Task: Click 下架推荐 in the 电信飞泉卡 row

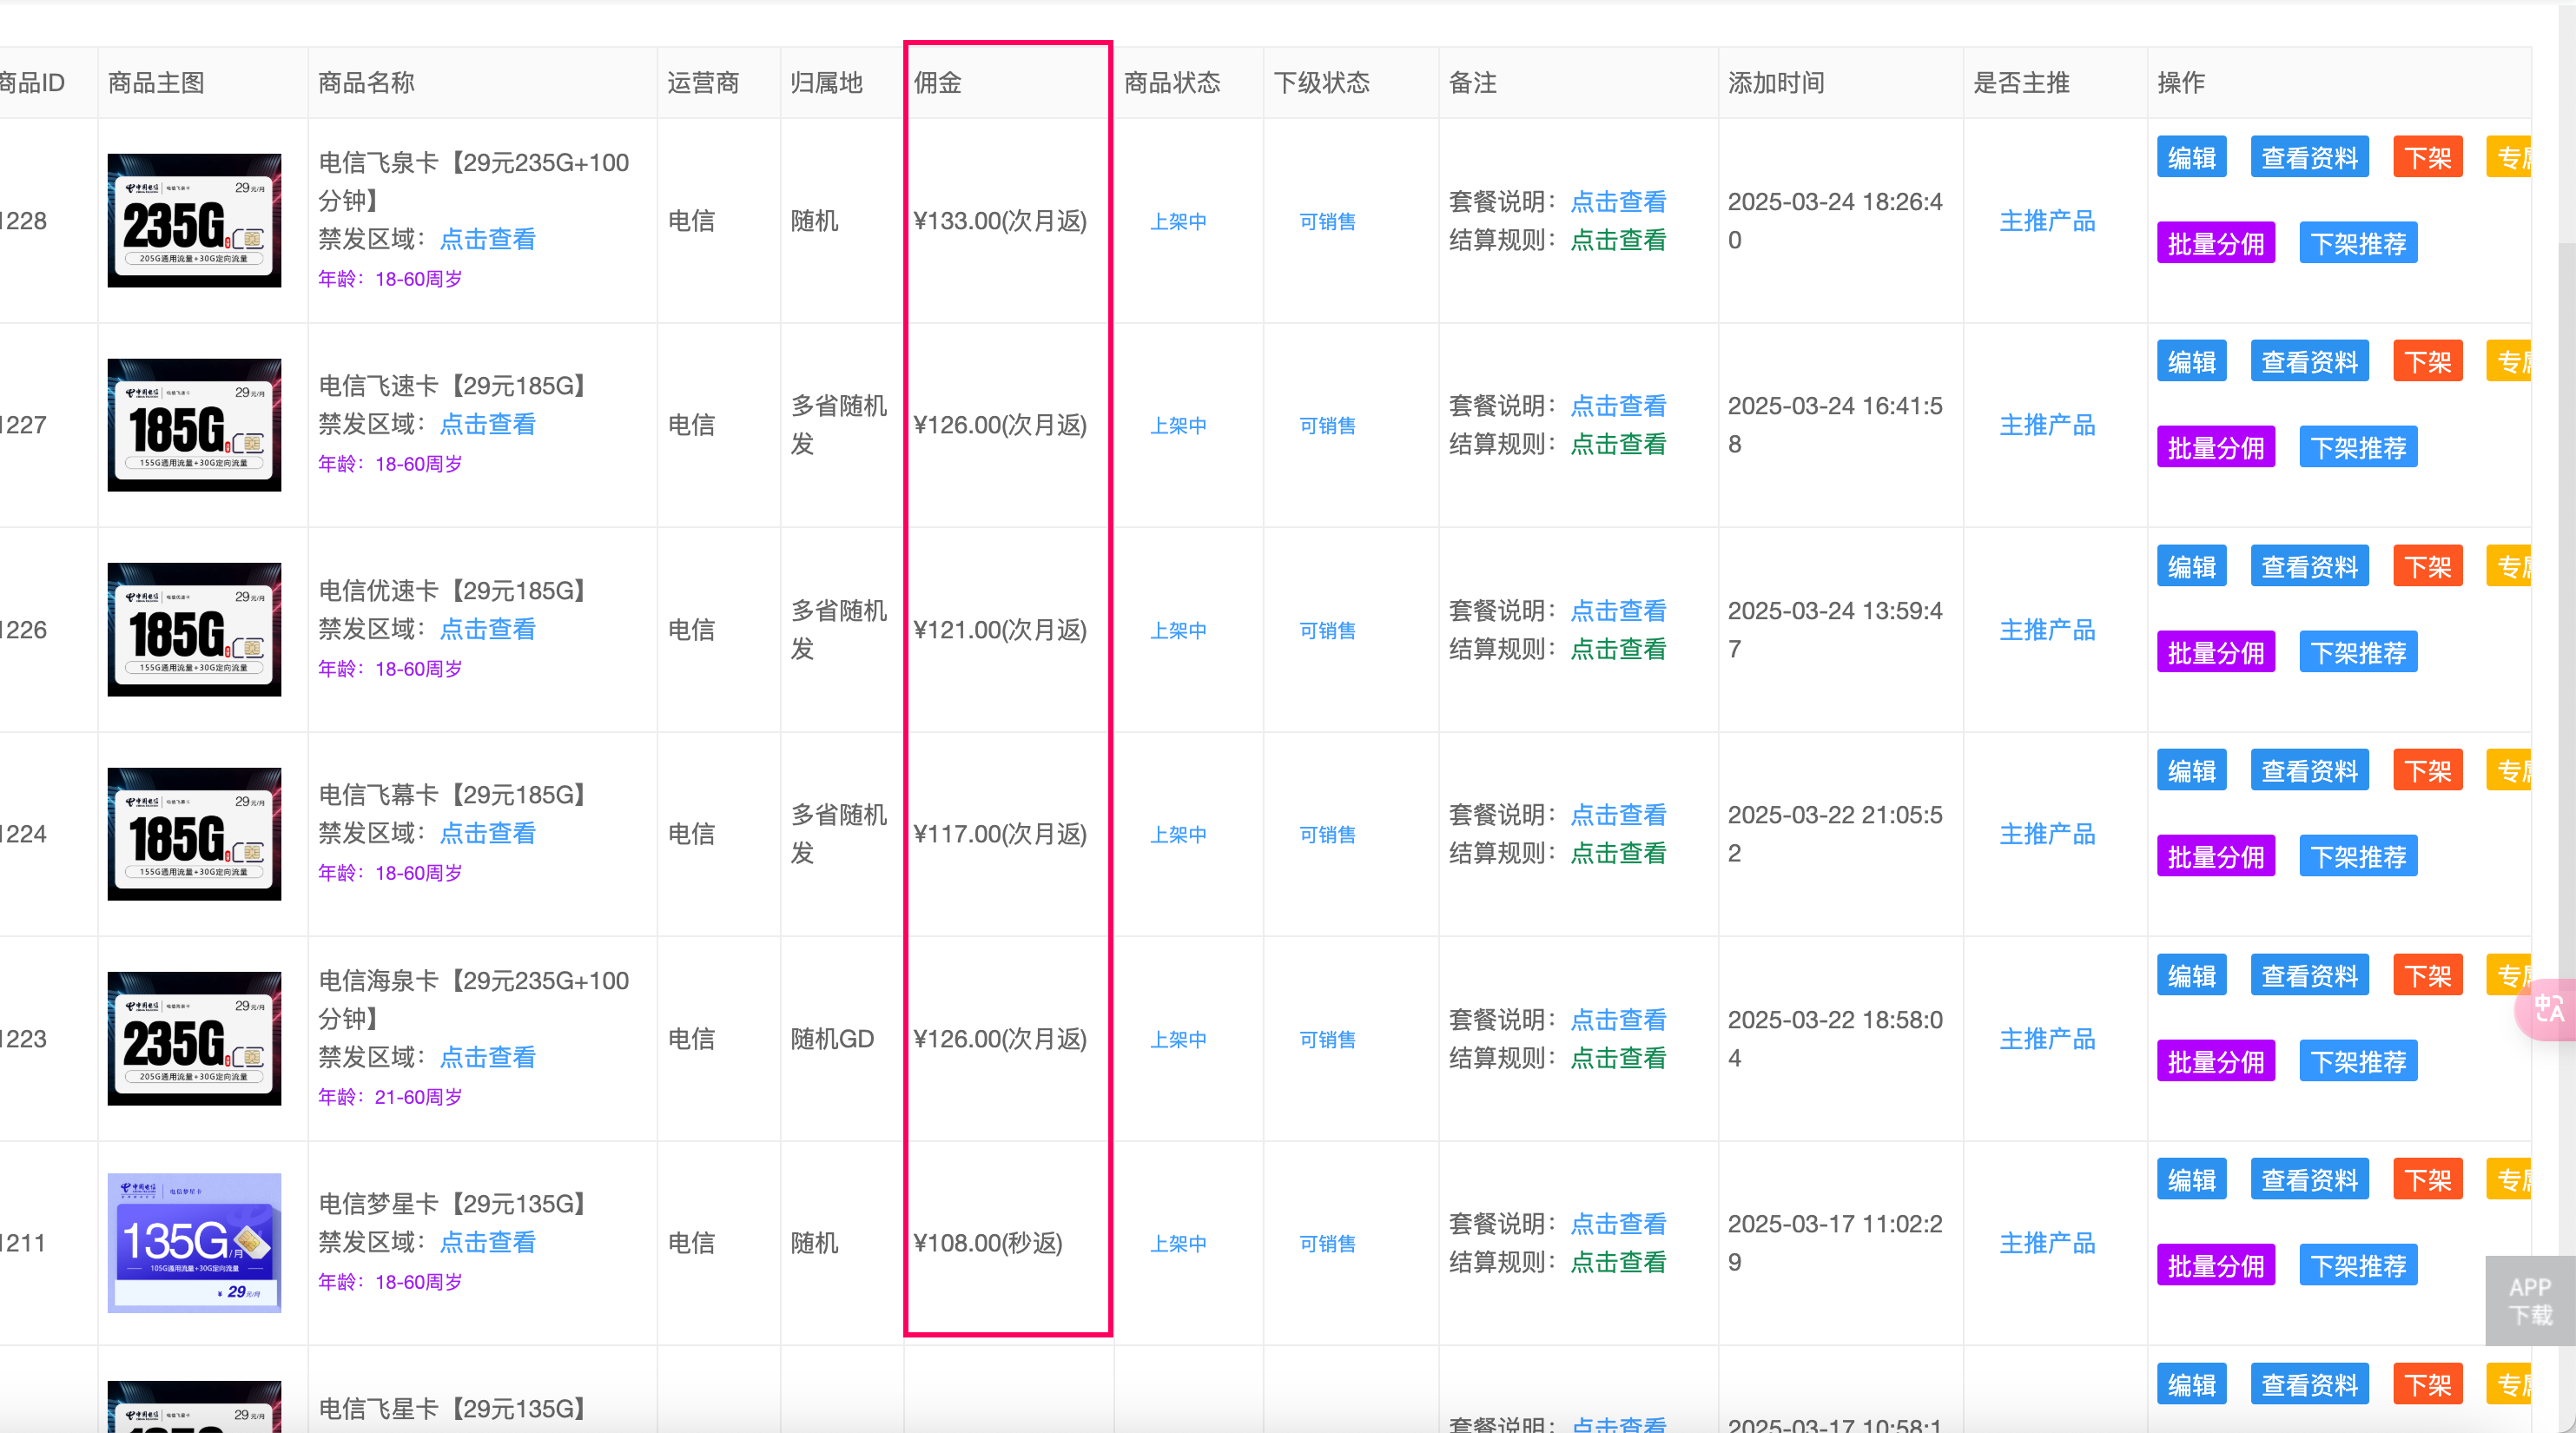Action: pyautogui.click(x=2358, y=243)
